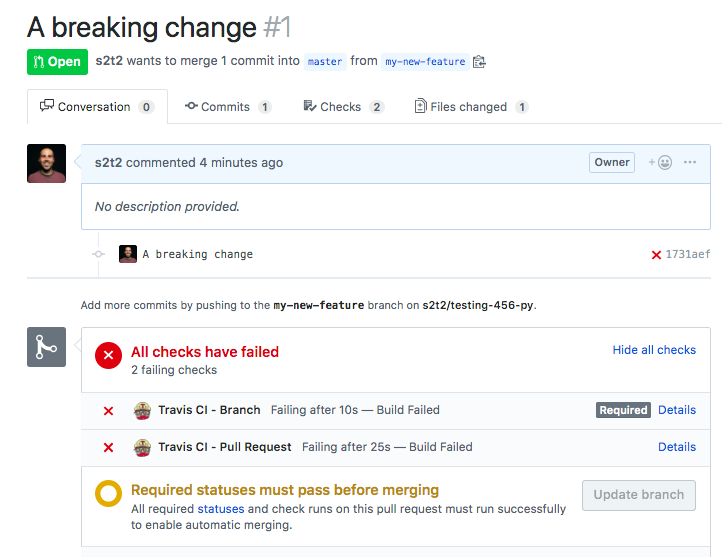
Task: Copy the my-new-feature branch name icon
Action: pos(480,62)
